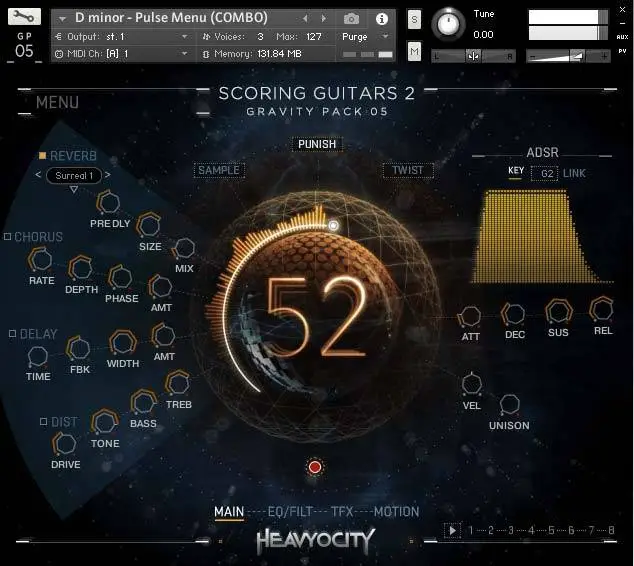The height and width of the screenshot is (566, 634).
Task: Solo the instrument with S button
Action: [414, 19]
